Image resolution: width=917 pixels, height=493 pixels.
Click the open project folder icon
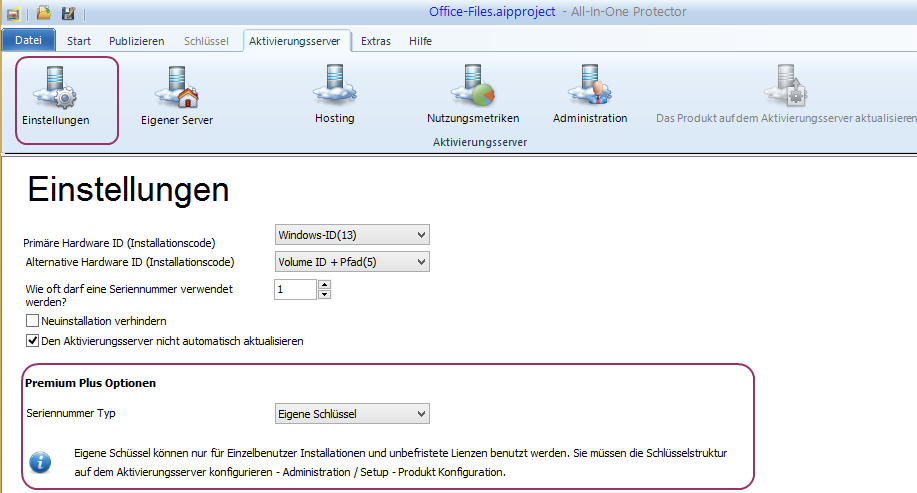[x=44, y=13]
